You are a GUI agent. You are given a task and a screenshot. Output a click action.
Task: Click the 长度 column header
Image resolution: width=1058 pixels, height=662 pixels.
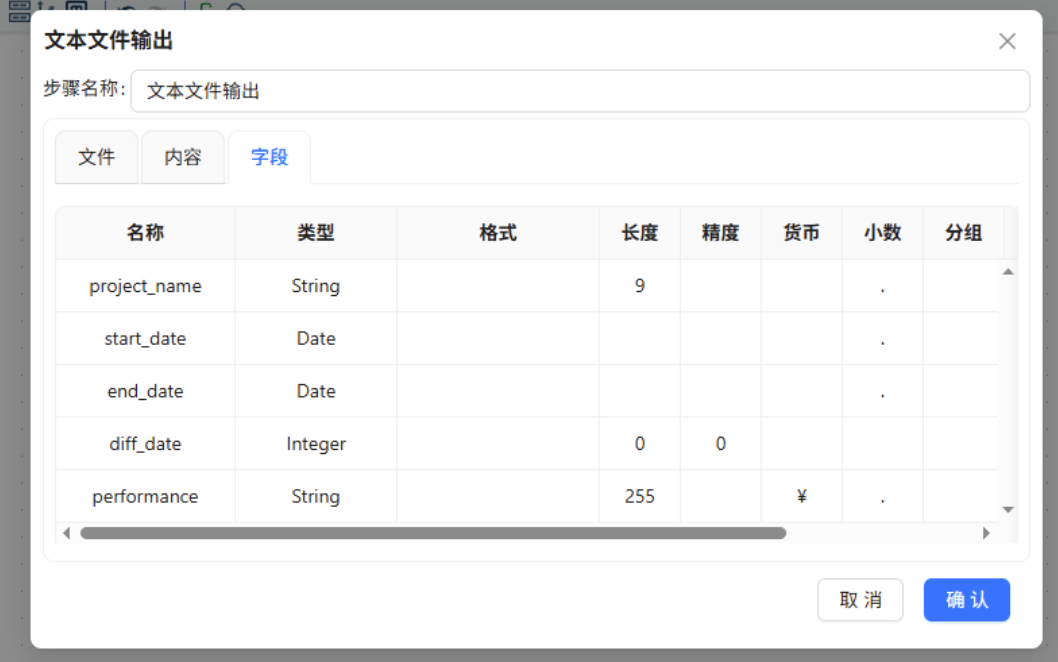(640, 233)
